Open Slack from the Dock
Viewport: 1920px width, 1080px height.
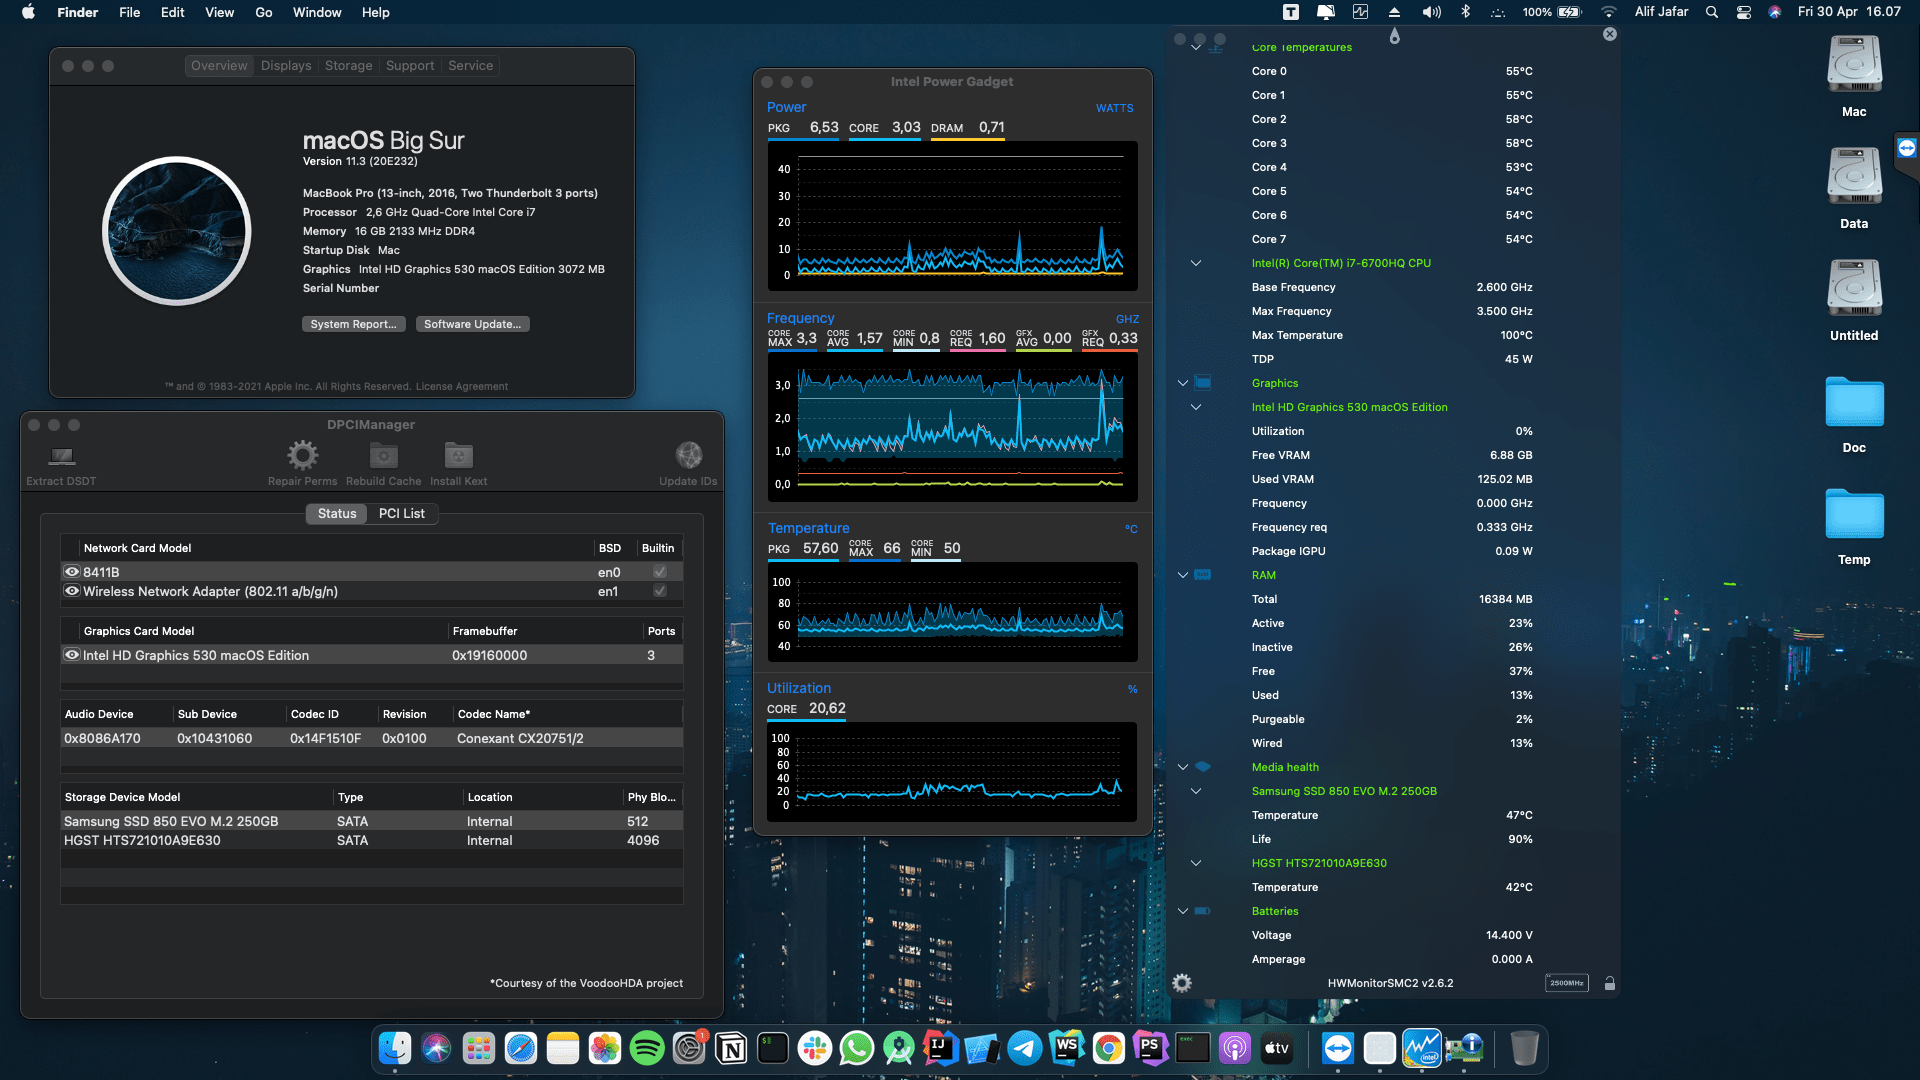(x=815, y=1048)
